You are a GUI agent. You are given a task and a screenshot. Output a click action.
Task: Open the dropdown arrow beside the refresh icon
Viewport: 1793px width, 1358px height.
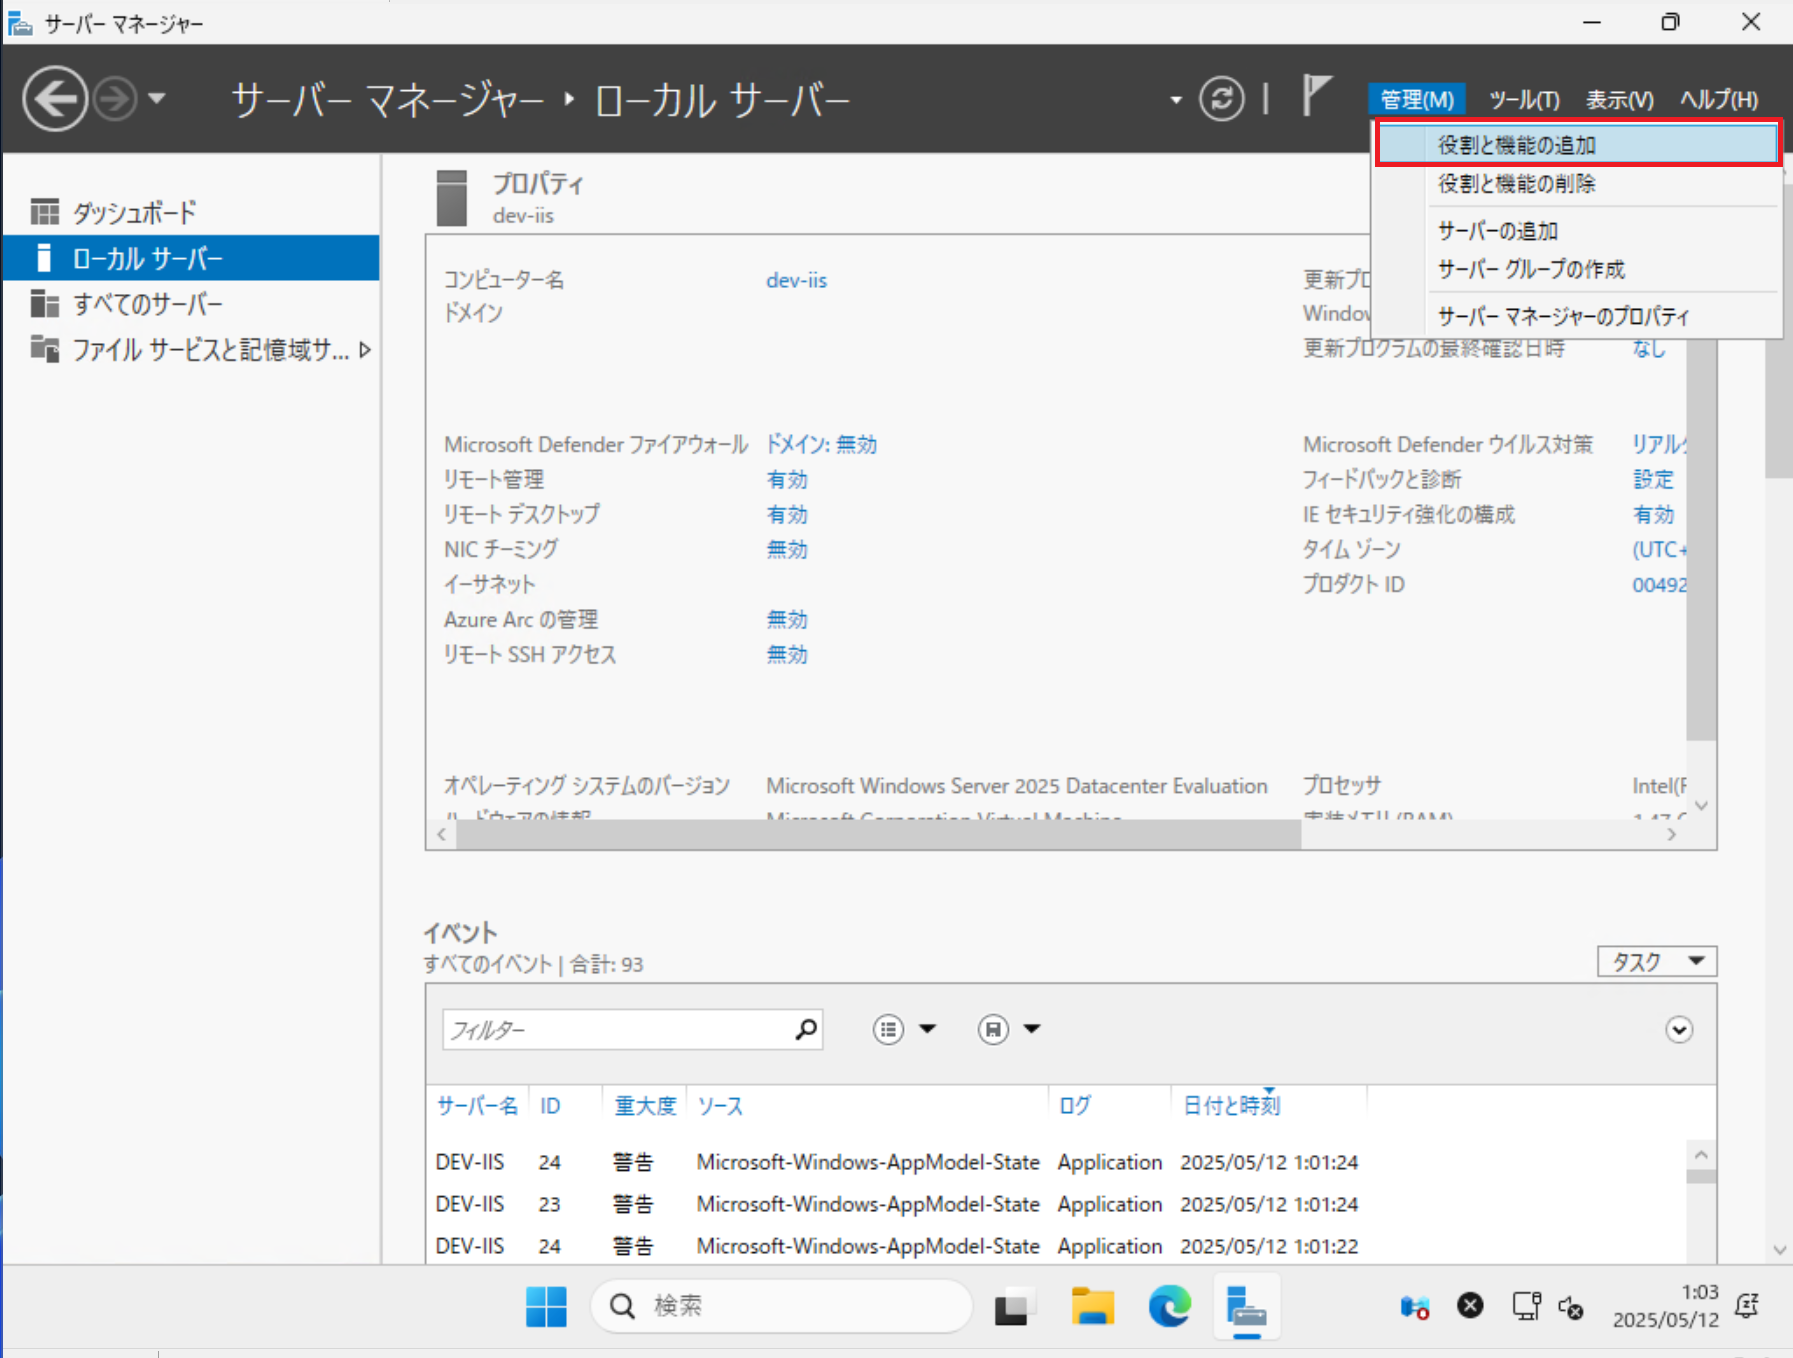click(x=1176, y=100)
